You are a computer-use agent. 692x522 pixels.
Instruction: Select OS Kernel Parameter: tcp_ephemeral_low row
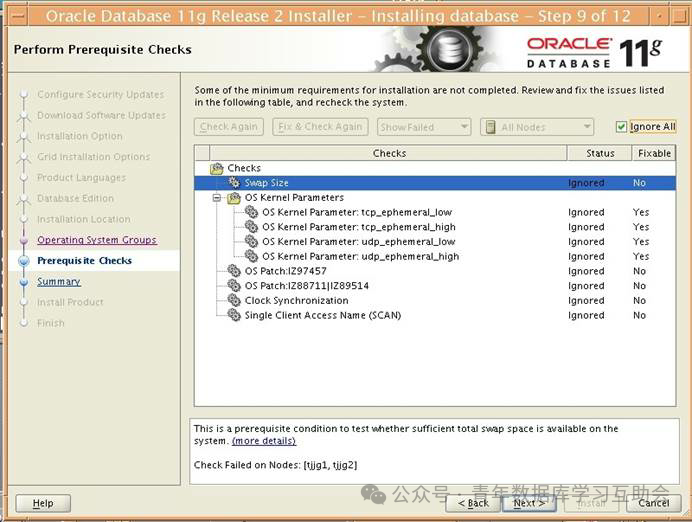[x=435, y=212]
